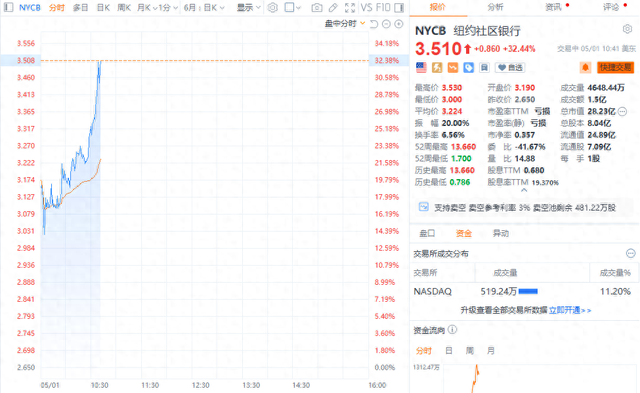Undo chart zoom with back arrow
Screen dimensions: 640x393
pos(373,24)
